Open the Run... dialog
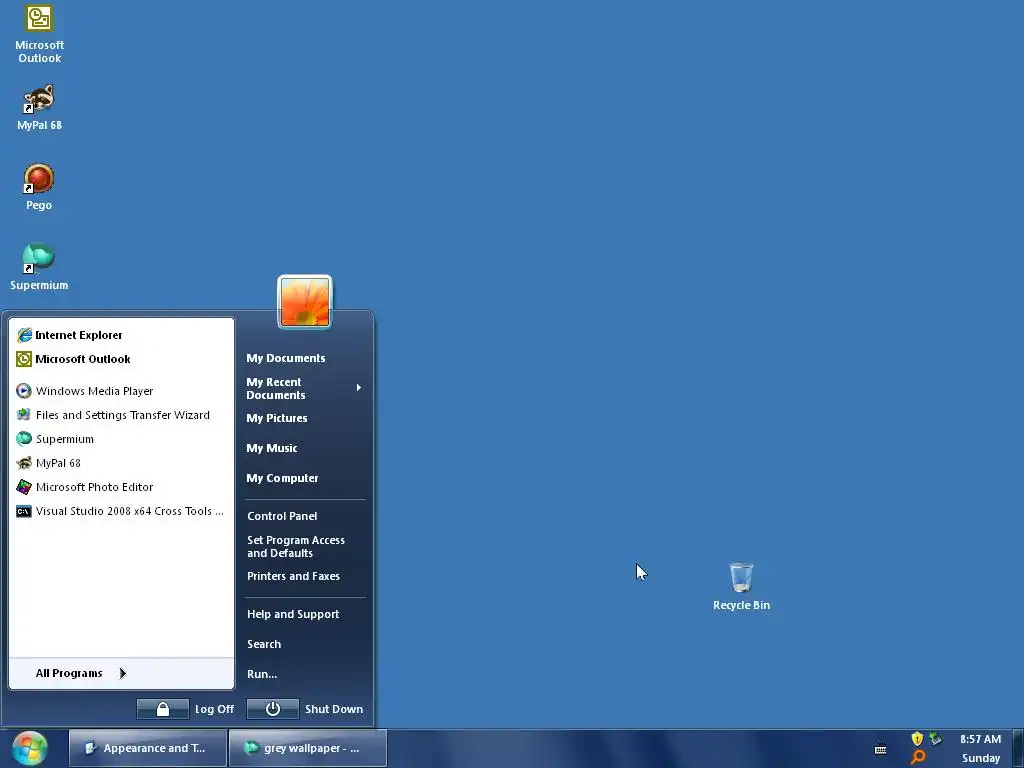Screen dimensions: 1024x768 [x=262, y=675]
